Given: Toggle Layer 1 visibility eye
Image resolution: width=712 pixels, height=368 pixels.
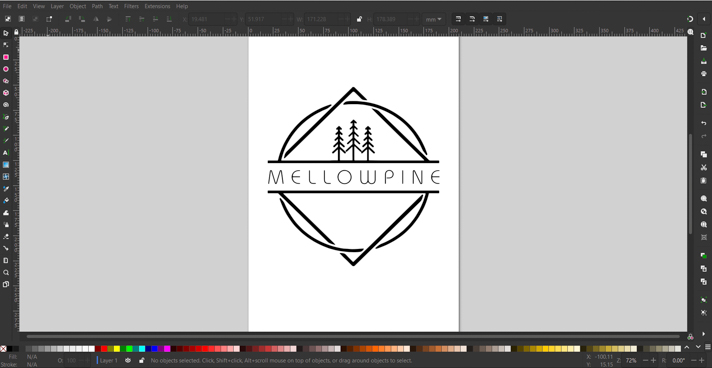Looking at the screenshot, I should point(128,360).
